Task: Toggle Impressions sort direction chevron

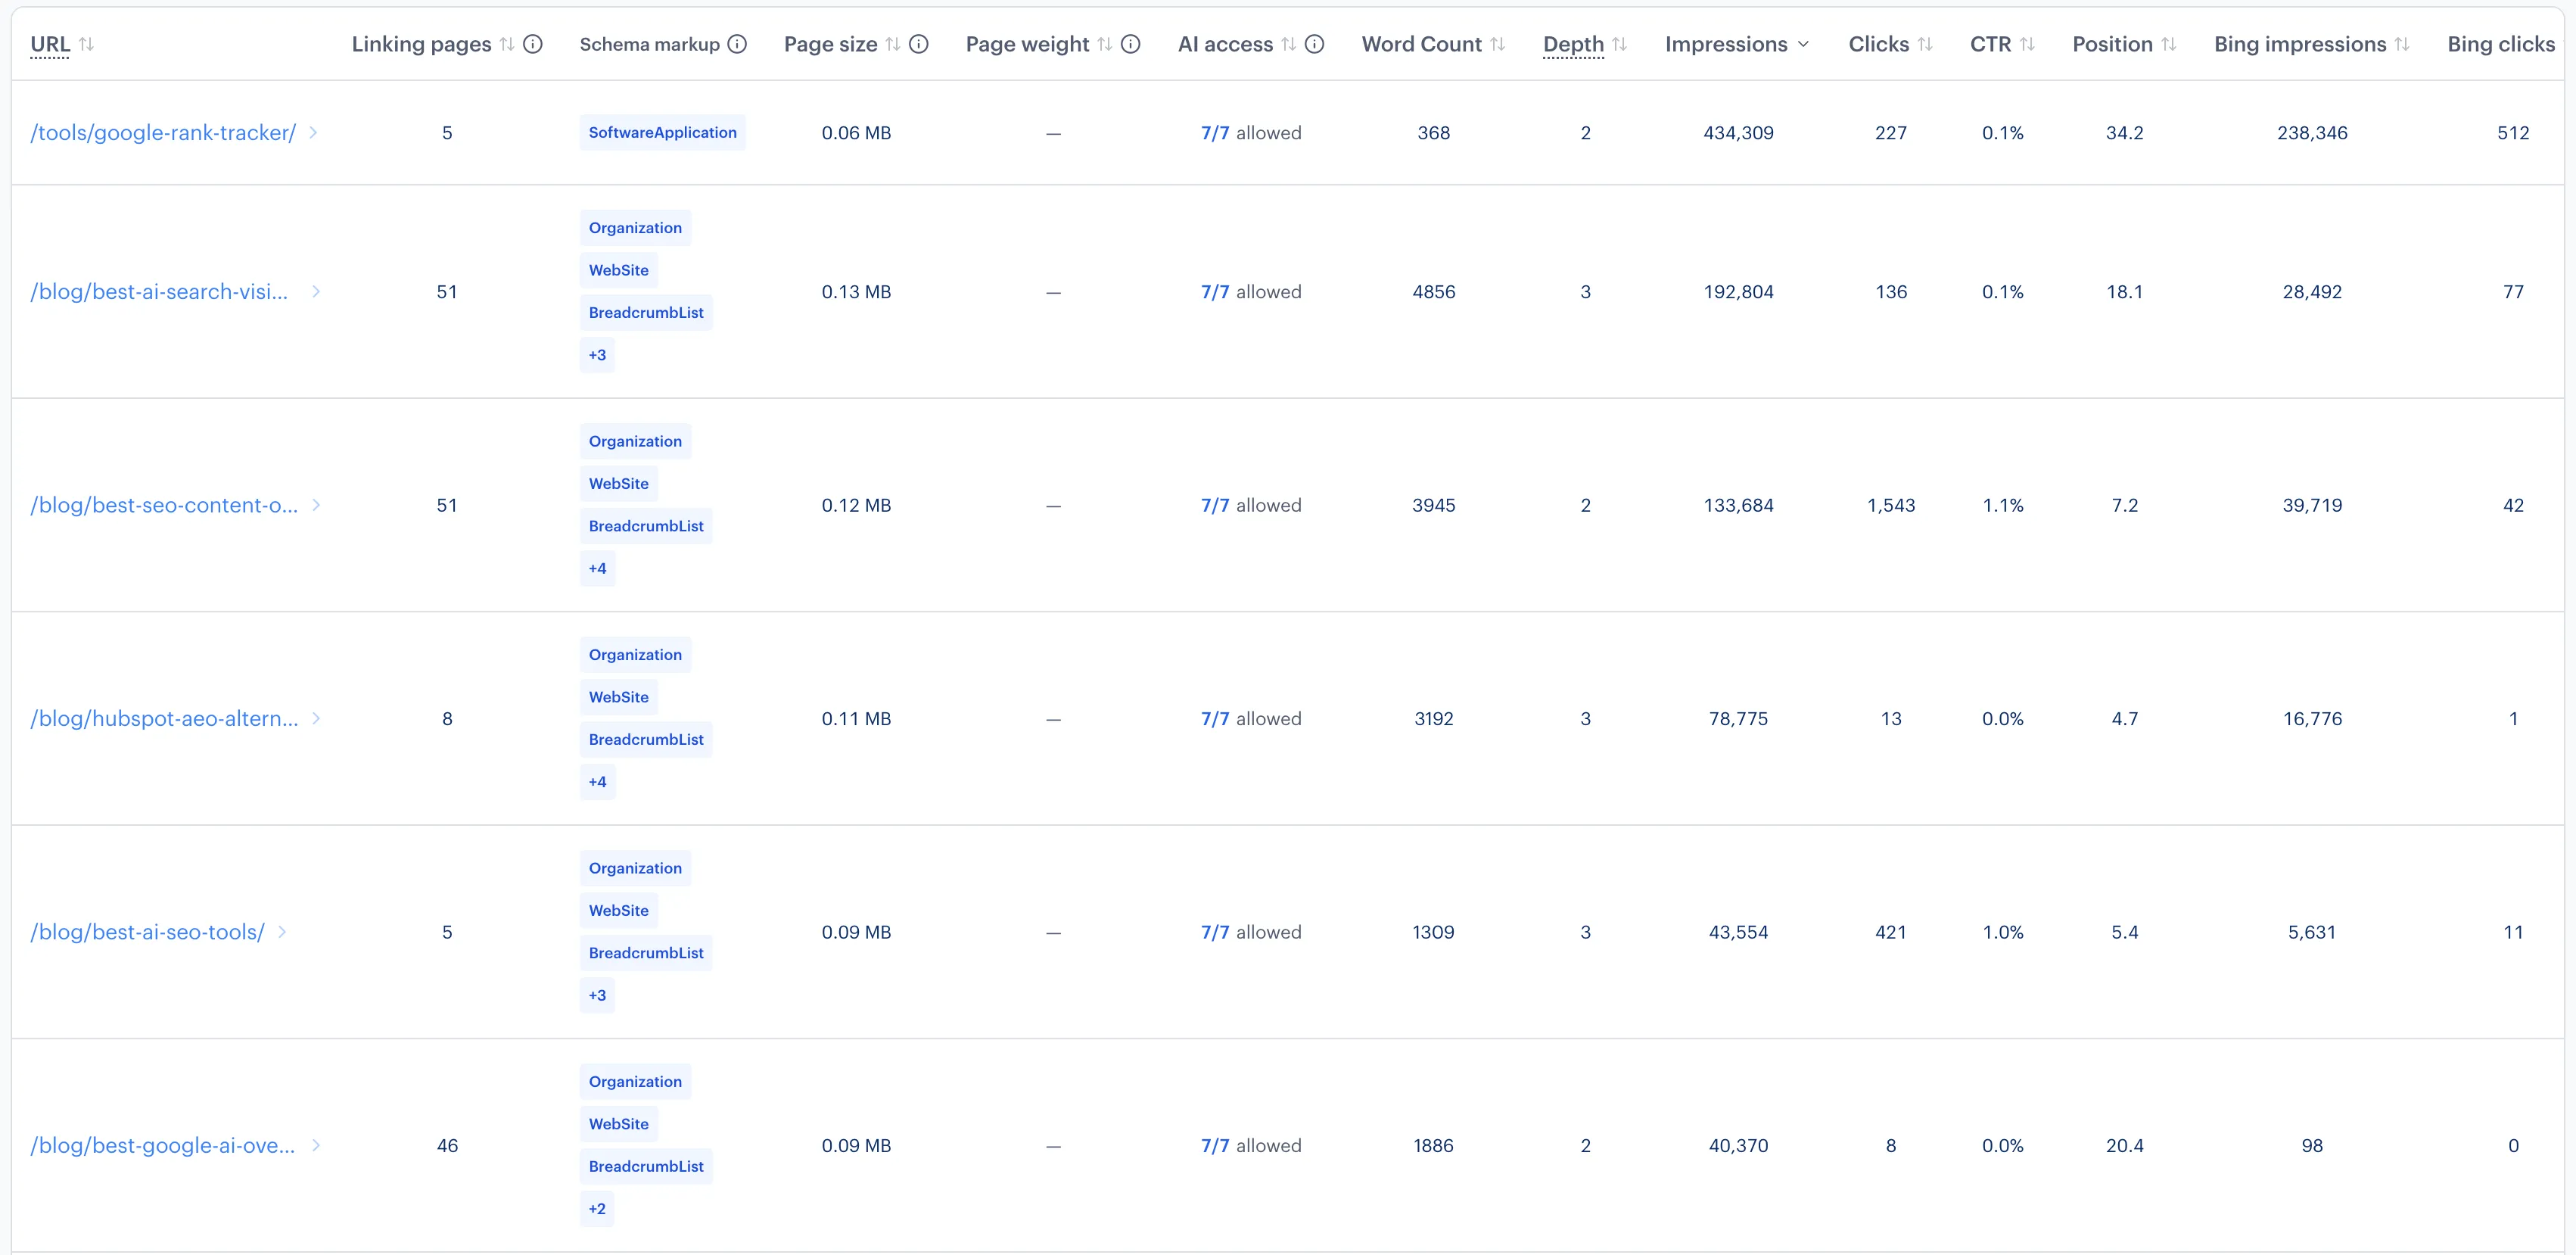Action: pos(1803,44)
